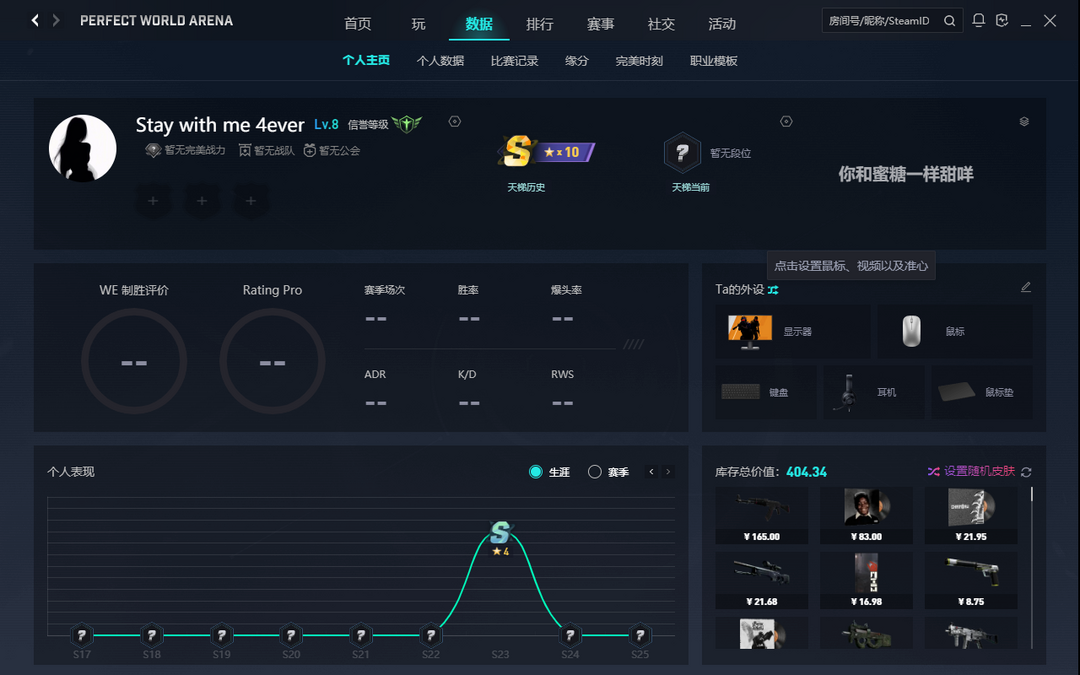Select the 赛季 radio button
1080x675 pixels.
[594, 472]
